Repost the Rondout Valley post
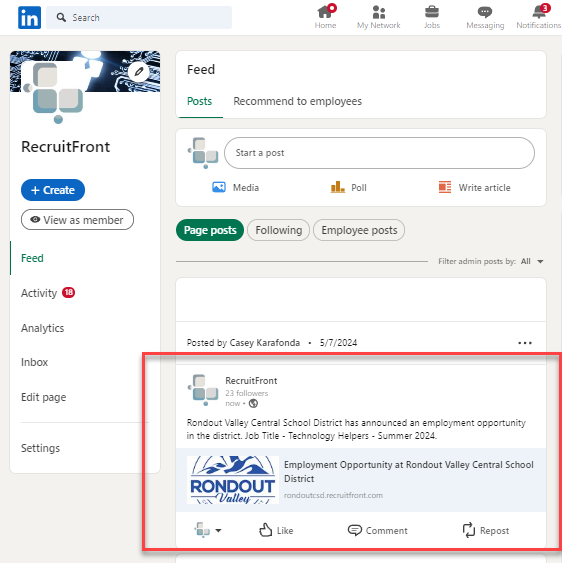The height and width of the screenshot is (563, 562). pyautogui.click(x=486, y=530)
